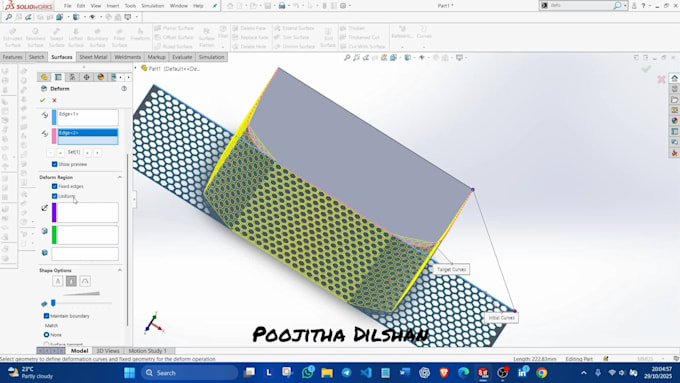
Task: Open WhatsApp from the Windows taskbar
Action: click(308, 372)
